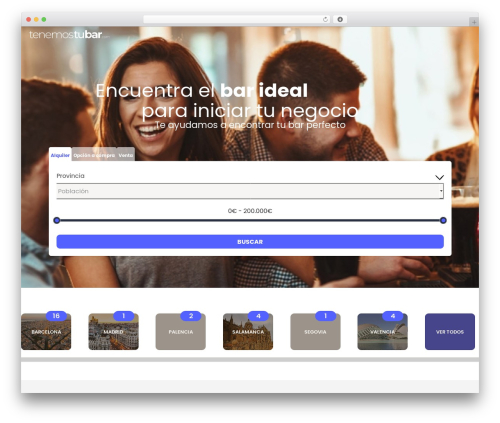The height and width of the screenshot is (423, 500).
Task: Open the Palencia city card
Action: coord(181,332)
